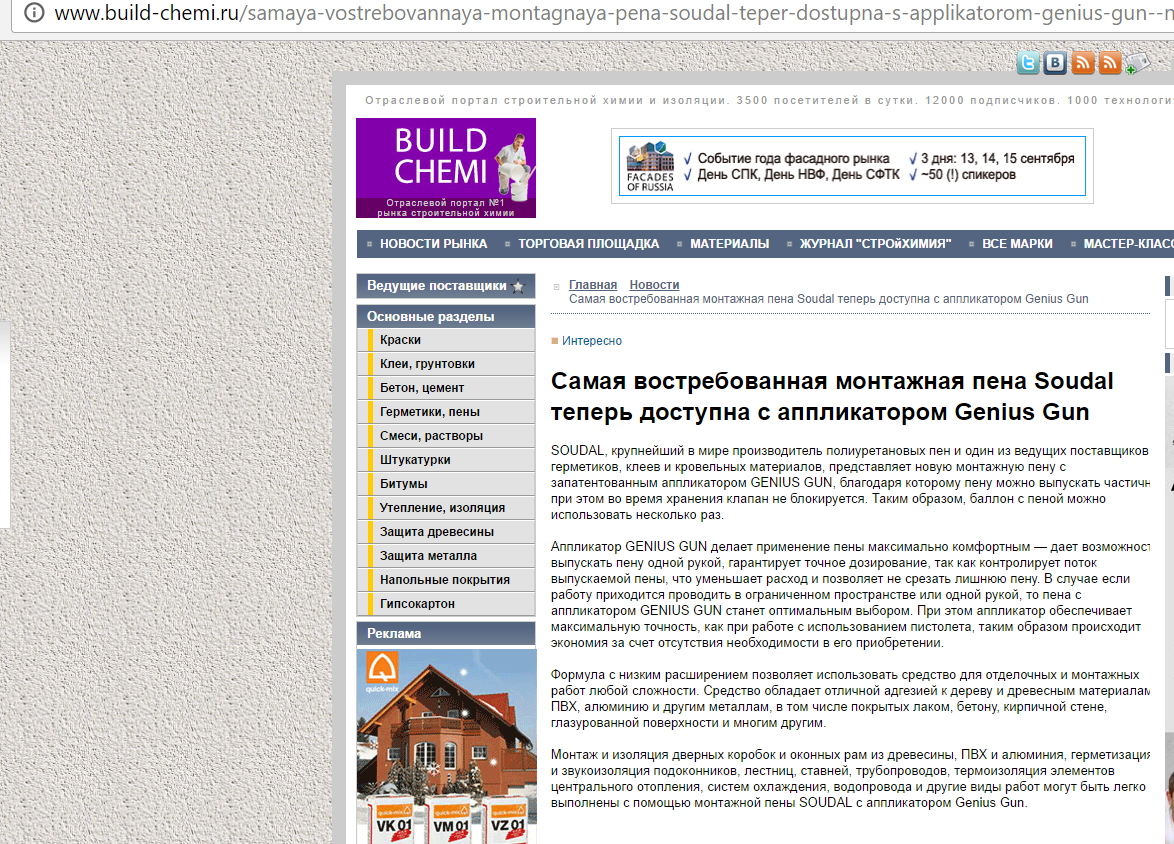Open ВСЕ МАРКИ in the navigation bar

(1017, 244)
